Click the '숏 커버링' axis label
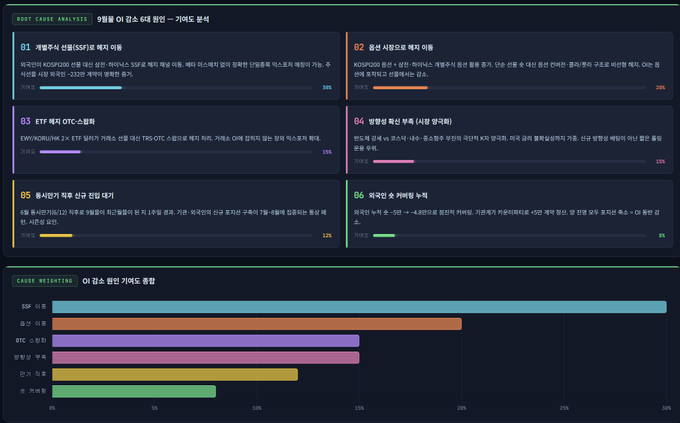Viewport: 680px width, 423px height. [33, 391]
